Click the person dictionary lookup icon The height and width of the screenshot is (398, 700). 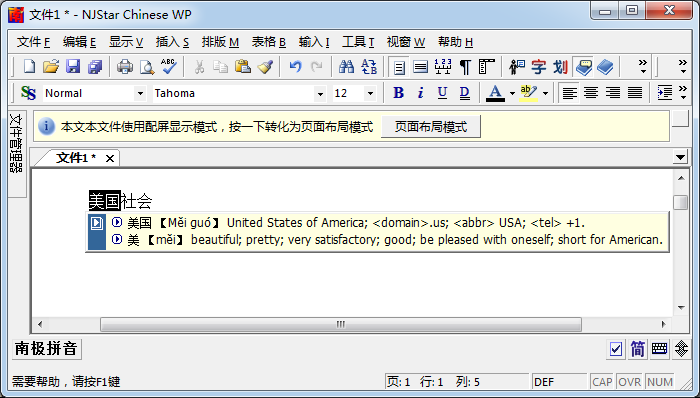pyautogui.click(x=517, y=67)
